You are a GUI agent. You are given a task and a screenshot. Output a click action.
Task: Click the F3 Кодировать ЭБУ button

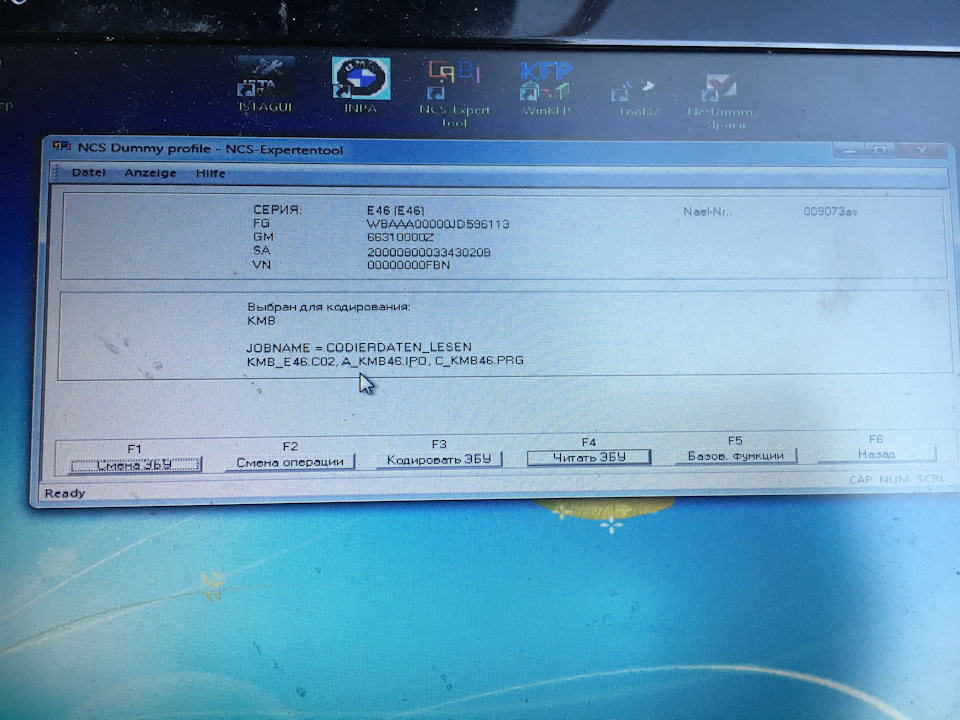tap(438, 460)
